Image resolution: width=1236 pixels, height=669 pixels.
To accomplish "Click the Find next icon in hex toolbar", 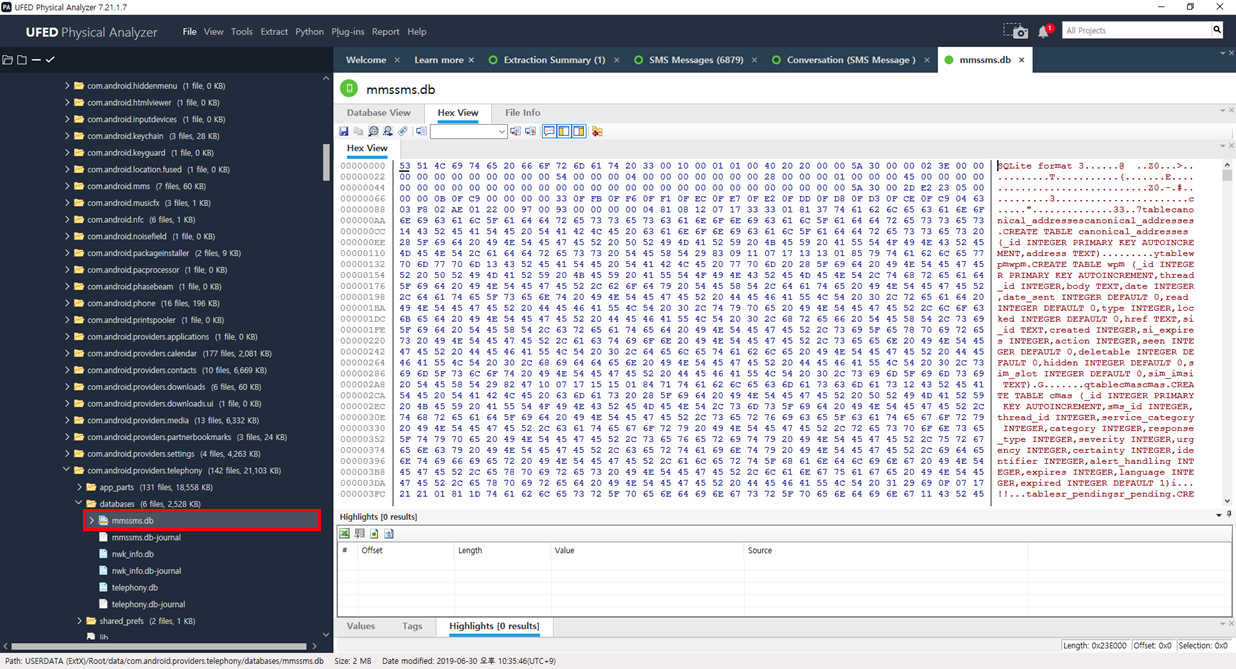I will point(388,131).
